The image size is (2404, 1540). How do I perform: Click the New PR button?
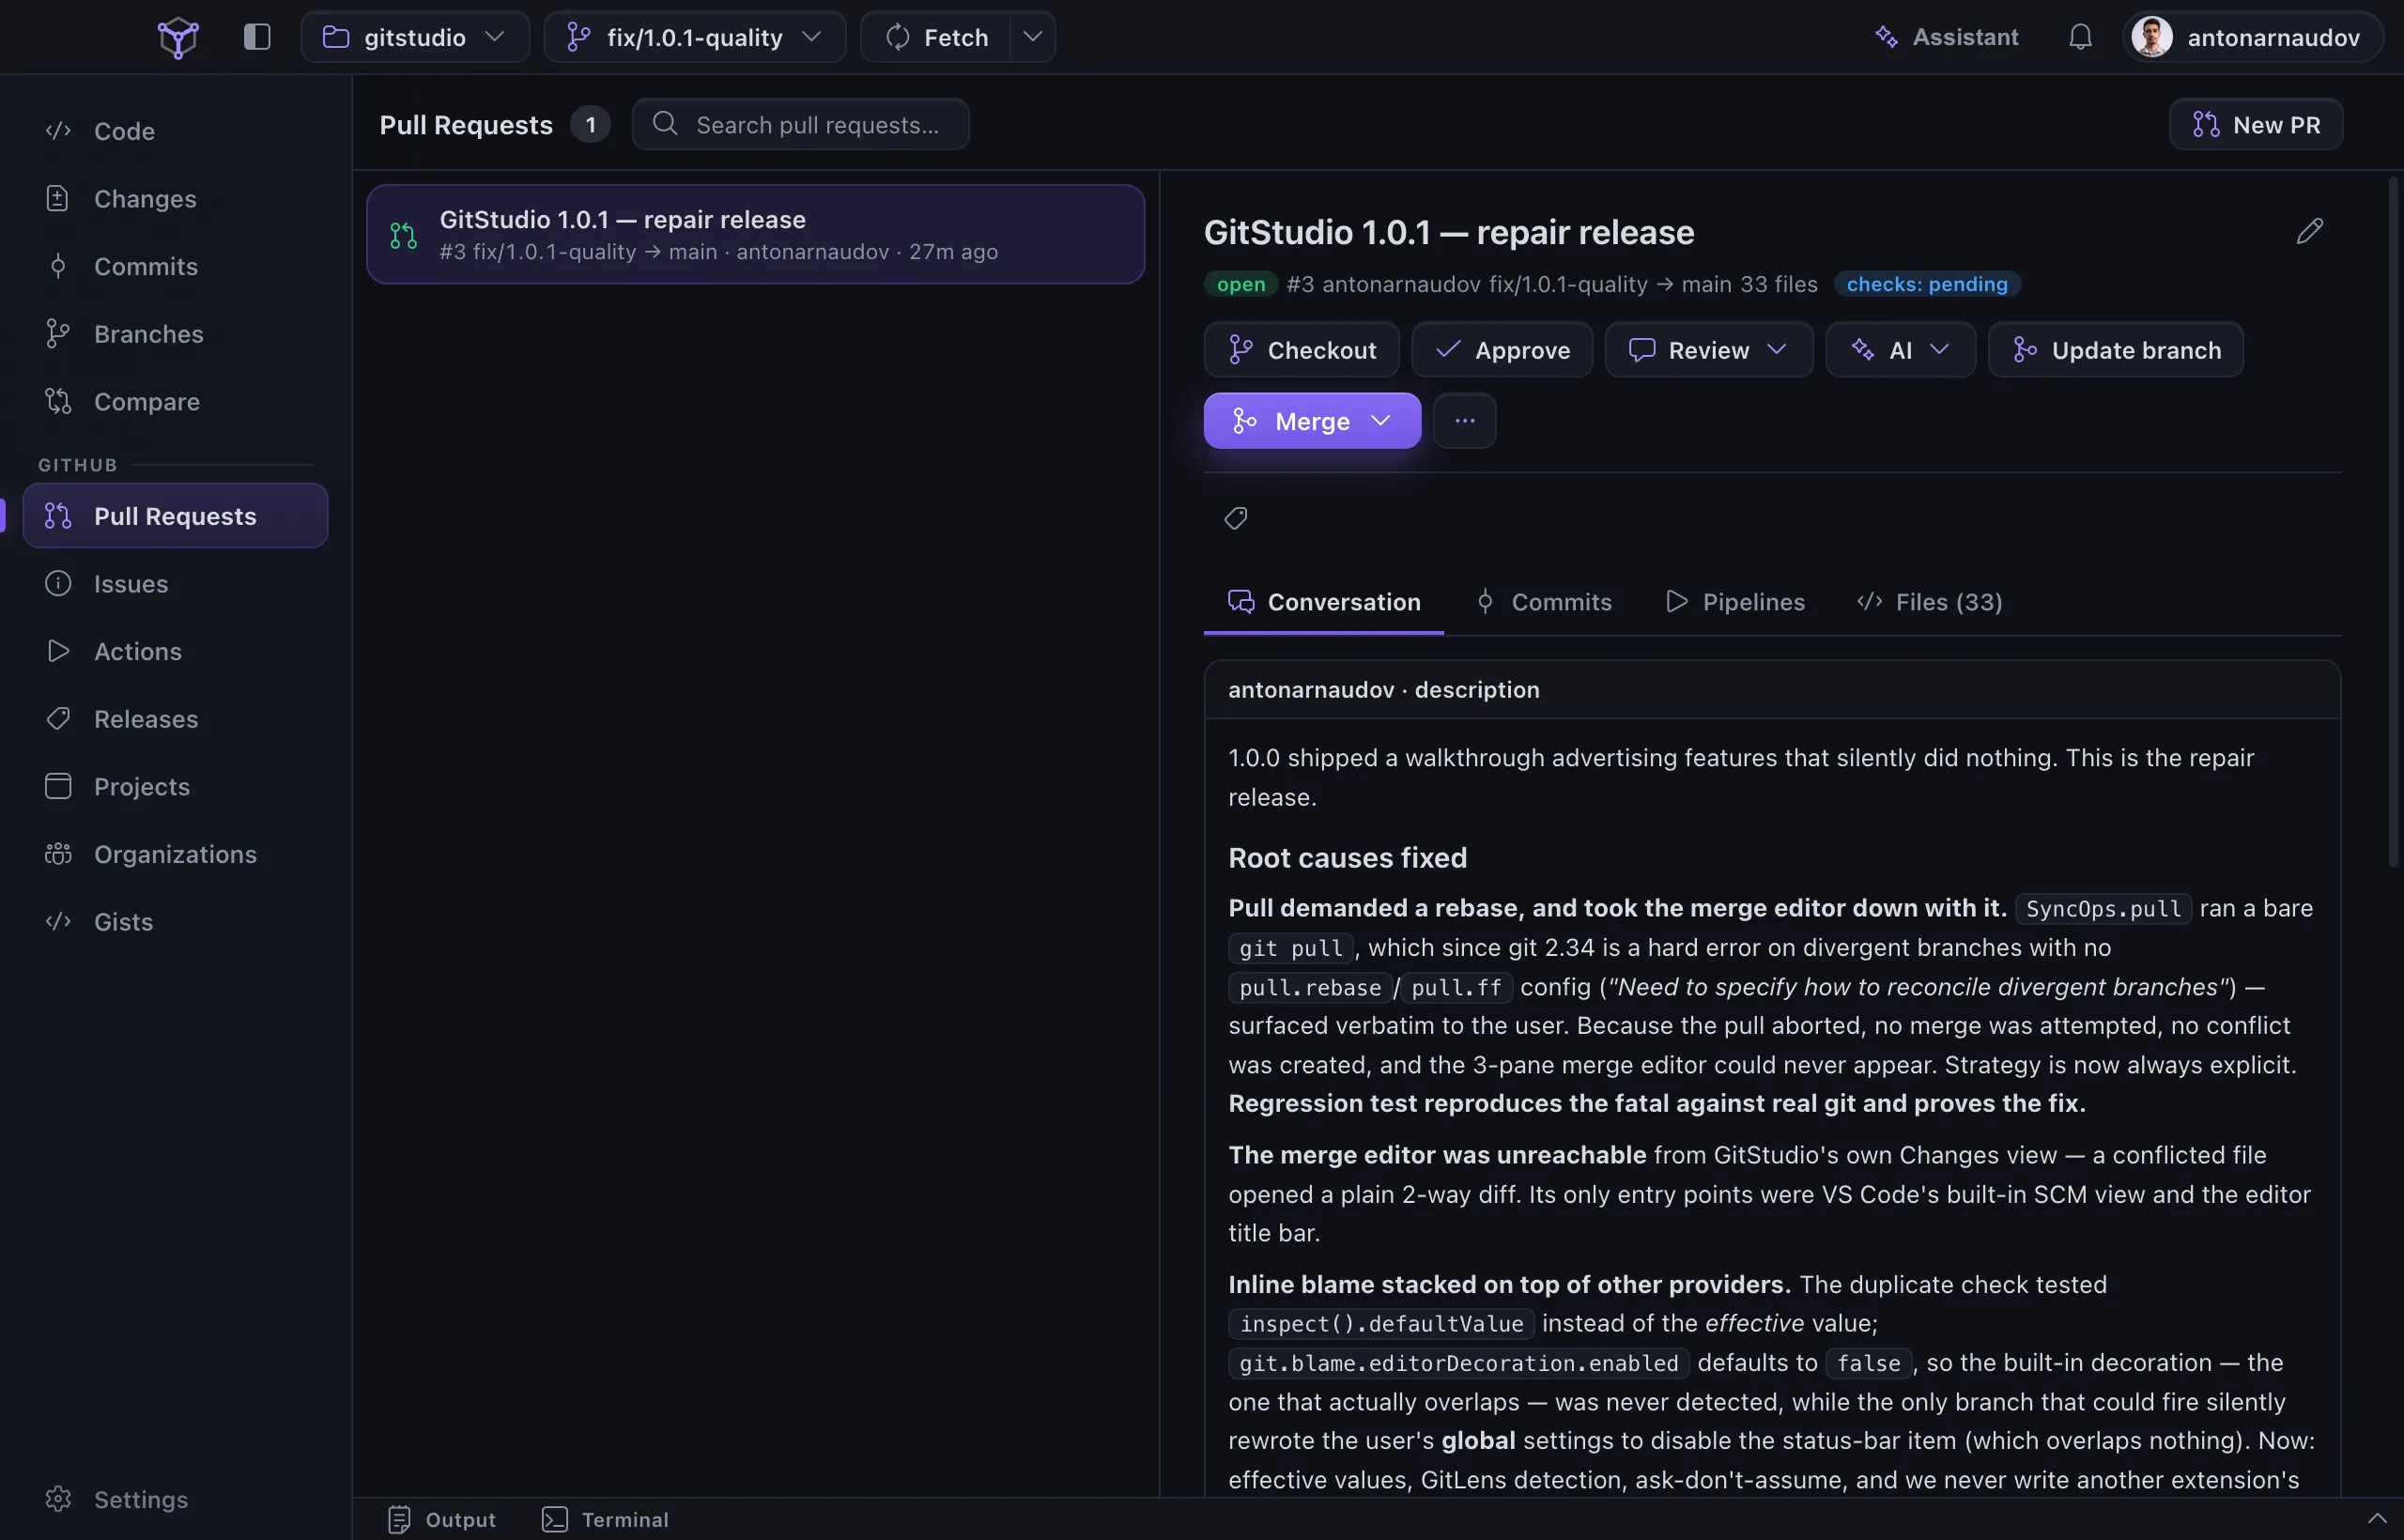pyautogui.click(x=2256, y=124)
